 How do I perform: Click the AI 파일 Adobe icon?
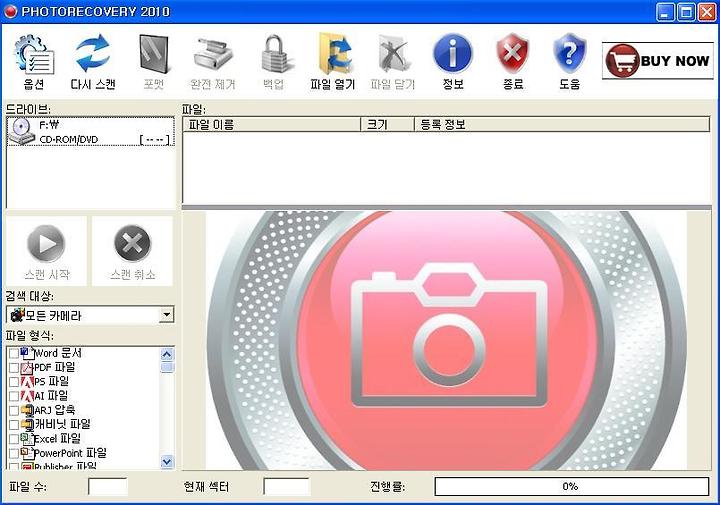click(28, 396)
